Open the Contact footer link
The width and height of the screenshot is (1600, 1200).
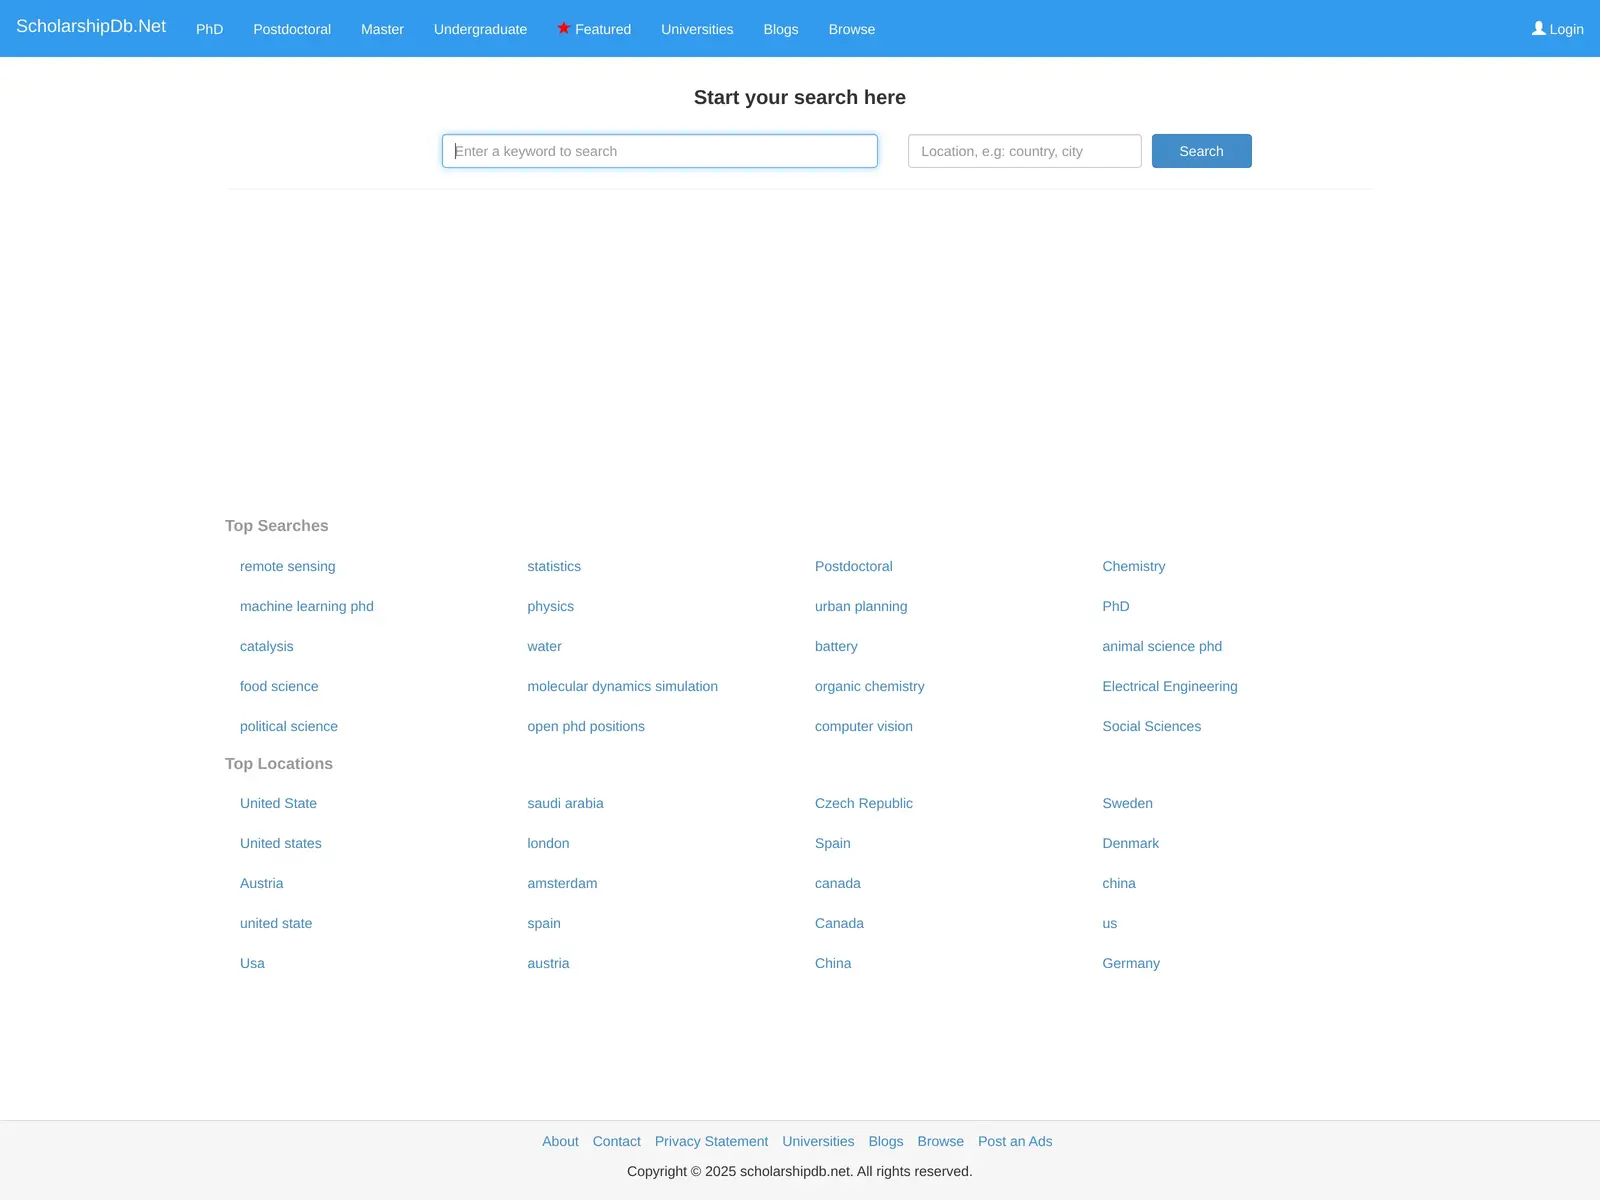click(617, 1141)
